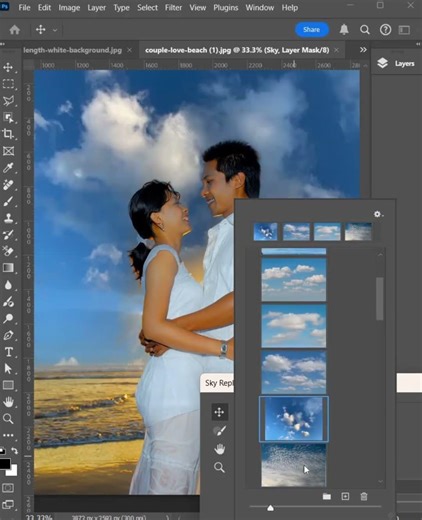This screenshot has height=520, width=422.
Task: Toggle Quick Mask mode
Action: (8, 488)
